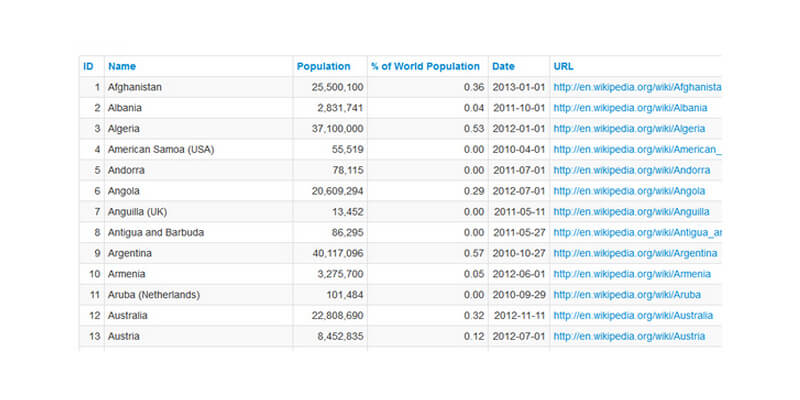Viewport: 800px width, 400px height.
Task: Sort by the Name column header
Action: pos(121,66)
